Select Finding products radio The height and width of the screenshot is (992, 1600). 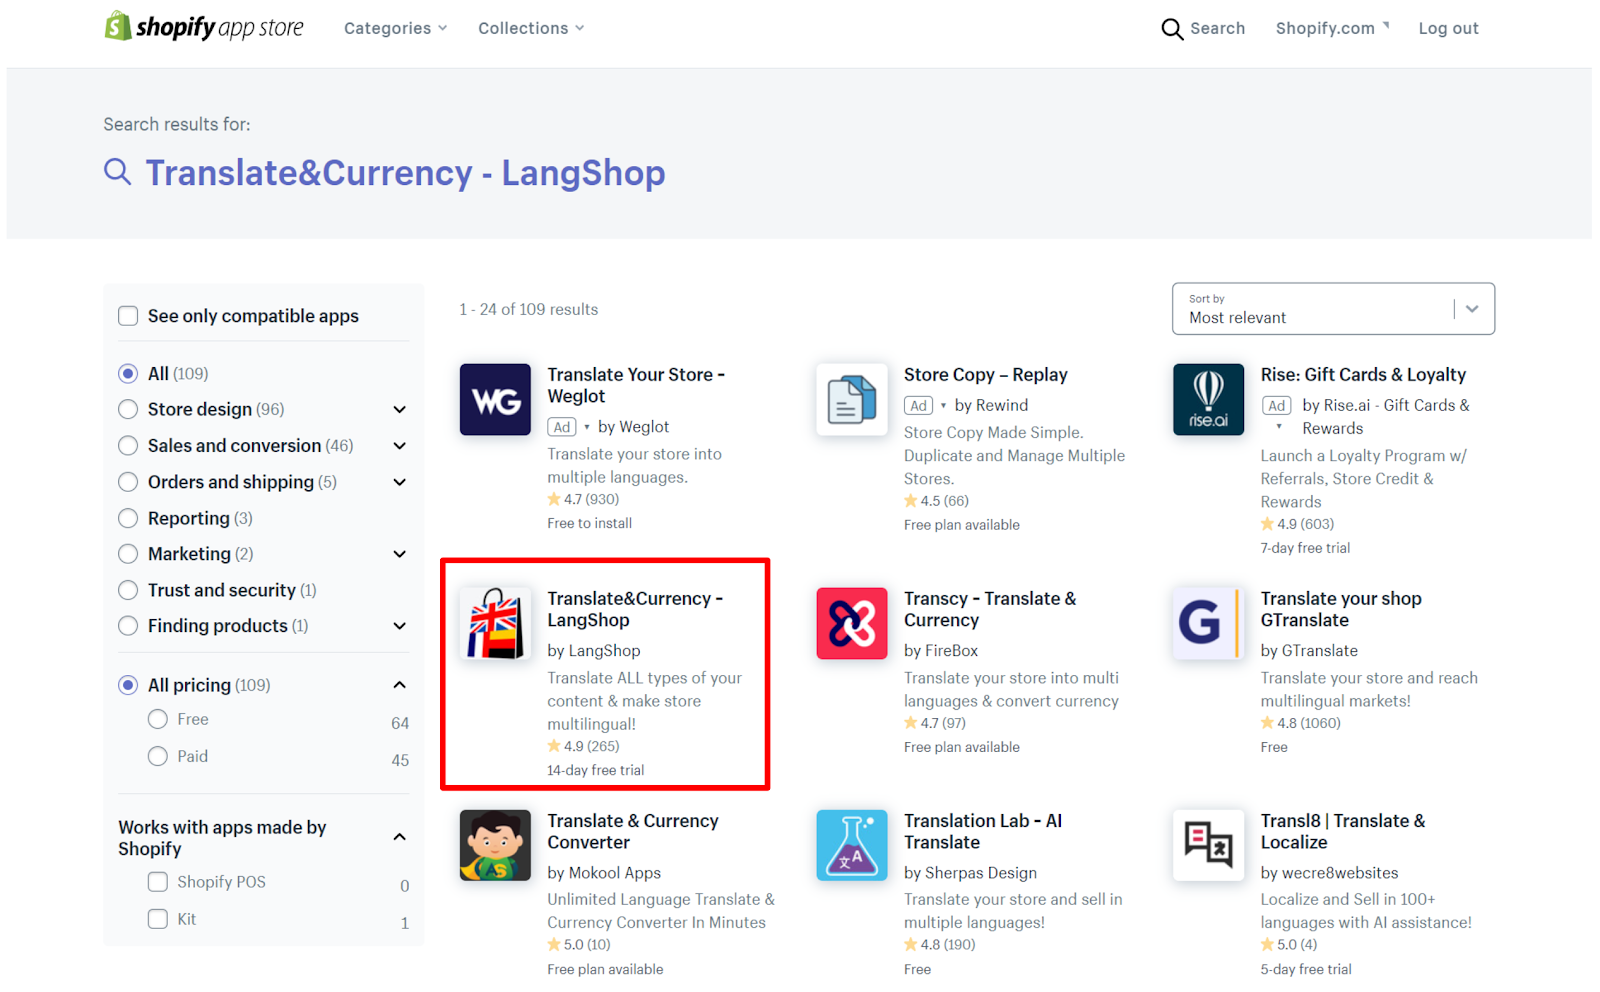pos(128,626)
